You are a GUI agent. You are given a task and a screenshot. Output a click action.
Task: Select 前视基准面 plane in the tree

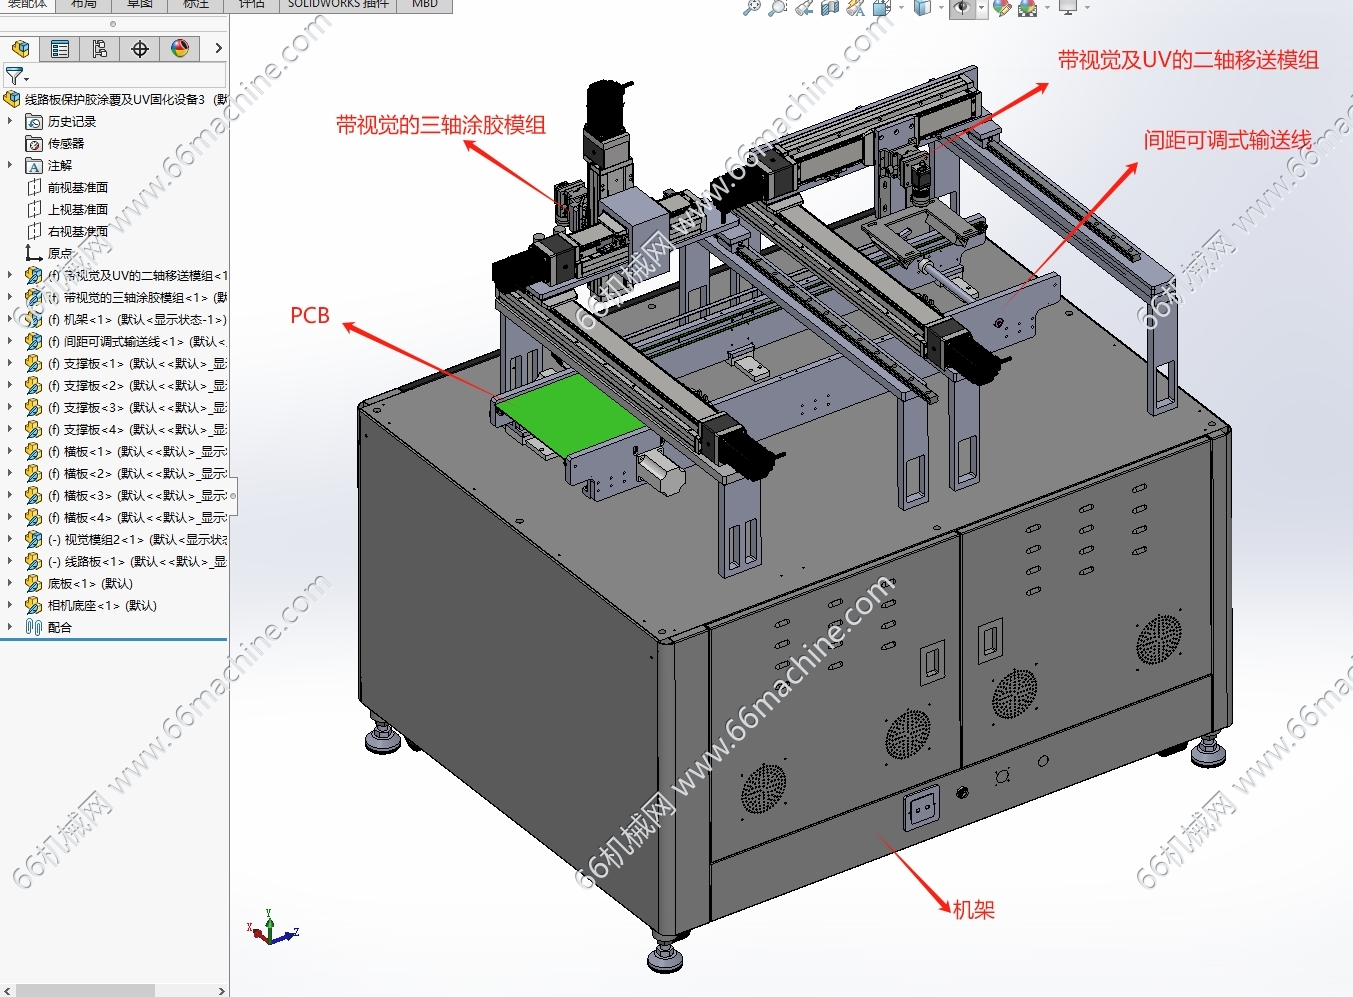(77, 188)
